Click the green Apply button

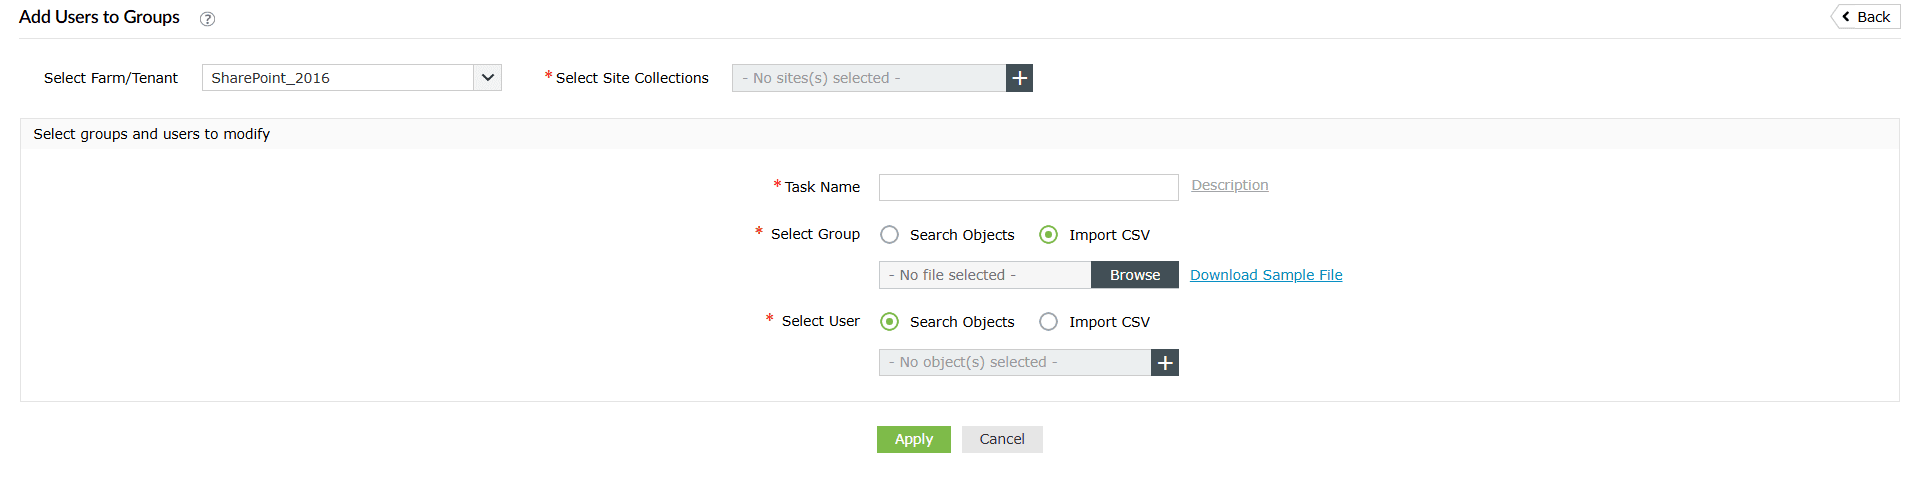click(913, 439)
